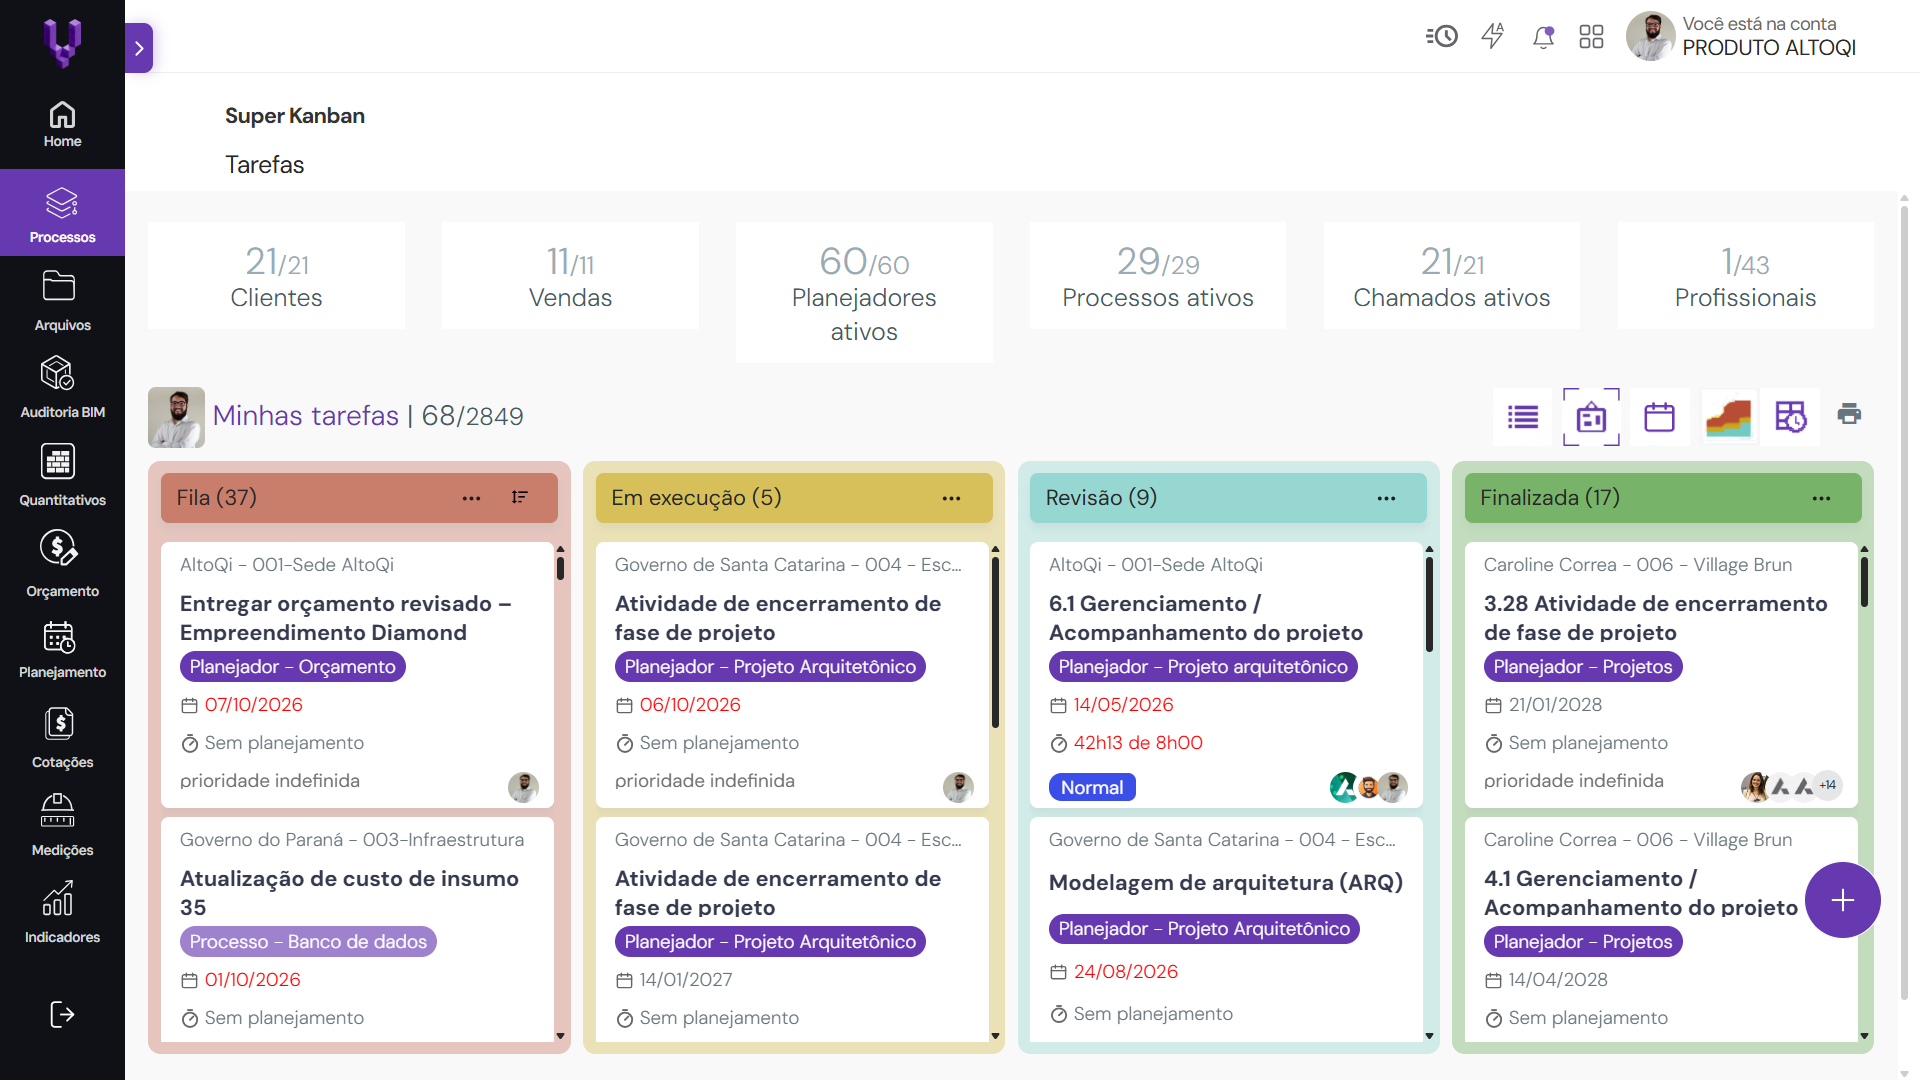Click due date 24/08/2026

point(1125,972)
